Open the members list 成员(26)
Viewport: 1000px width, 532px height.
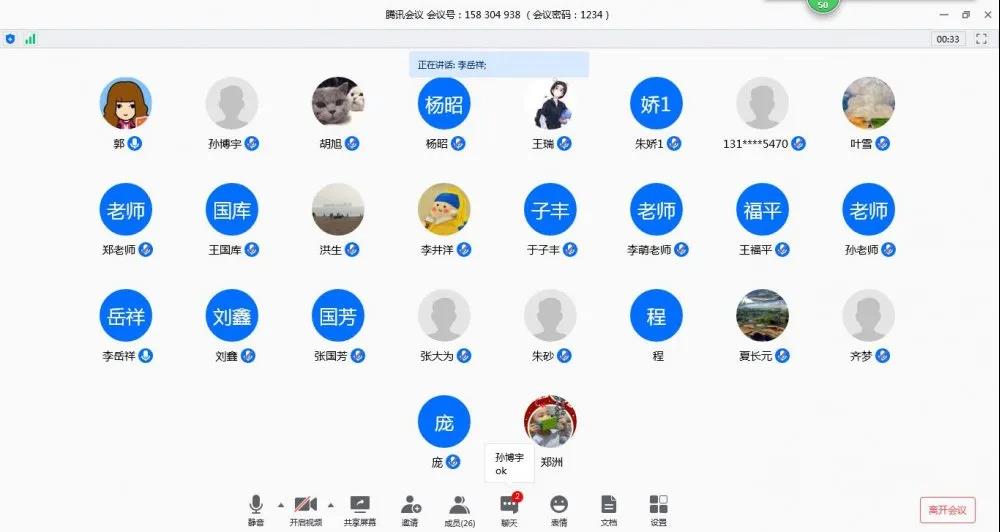pyautogui.click(x=459, y=506)
